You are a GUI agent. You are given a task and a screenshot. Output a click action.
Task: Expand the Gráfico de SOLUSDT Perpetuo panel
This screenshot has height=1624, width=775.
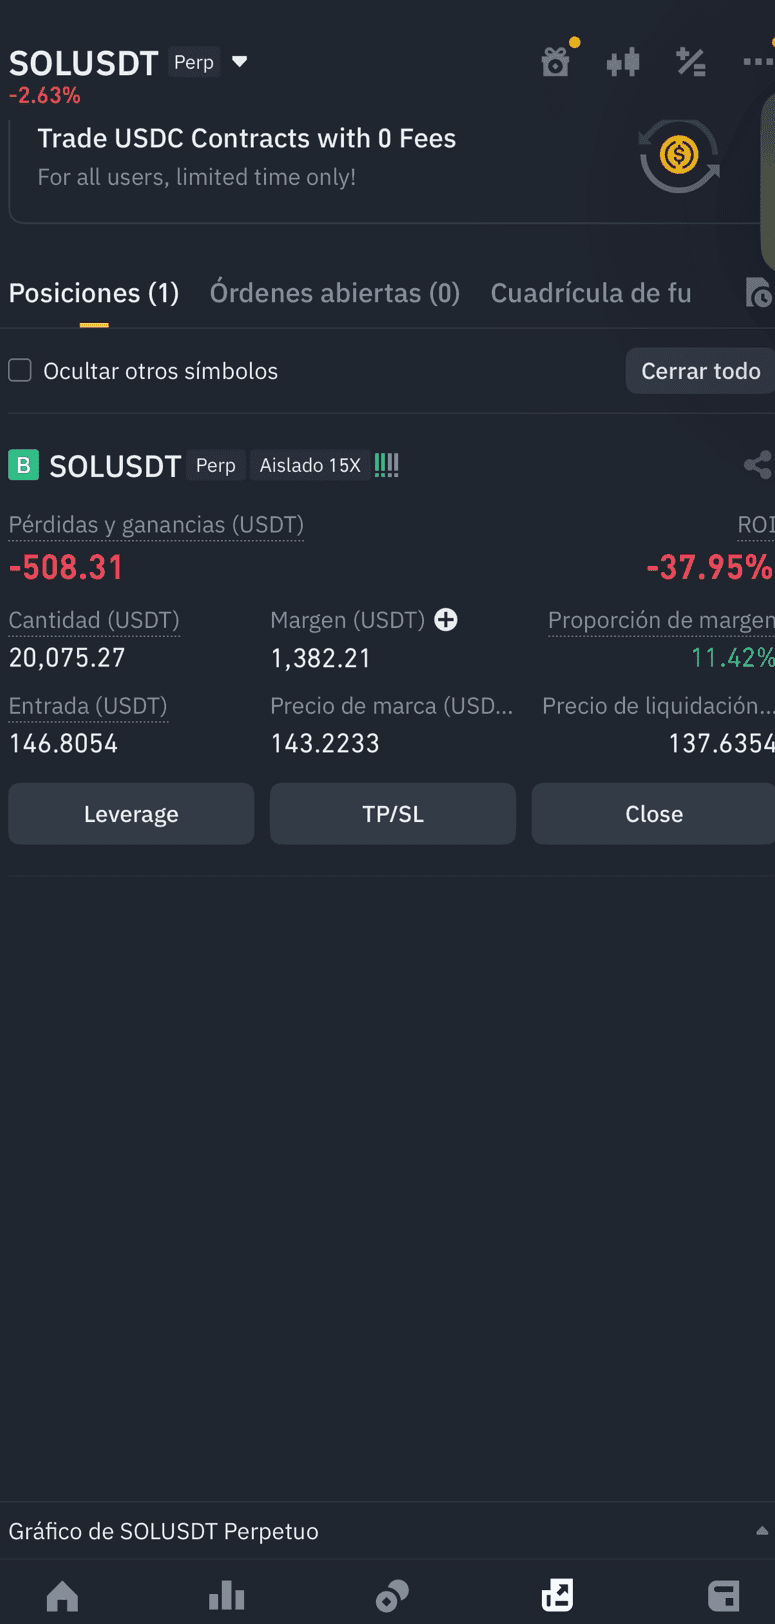click(x=387, y=1531)
